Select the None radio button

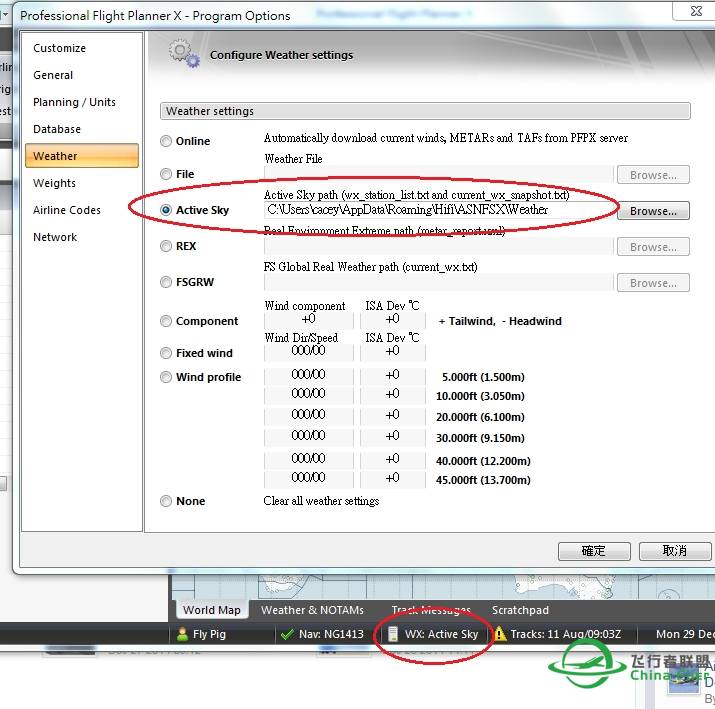pos(166,501)
